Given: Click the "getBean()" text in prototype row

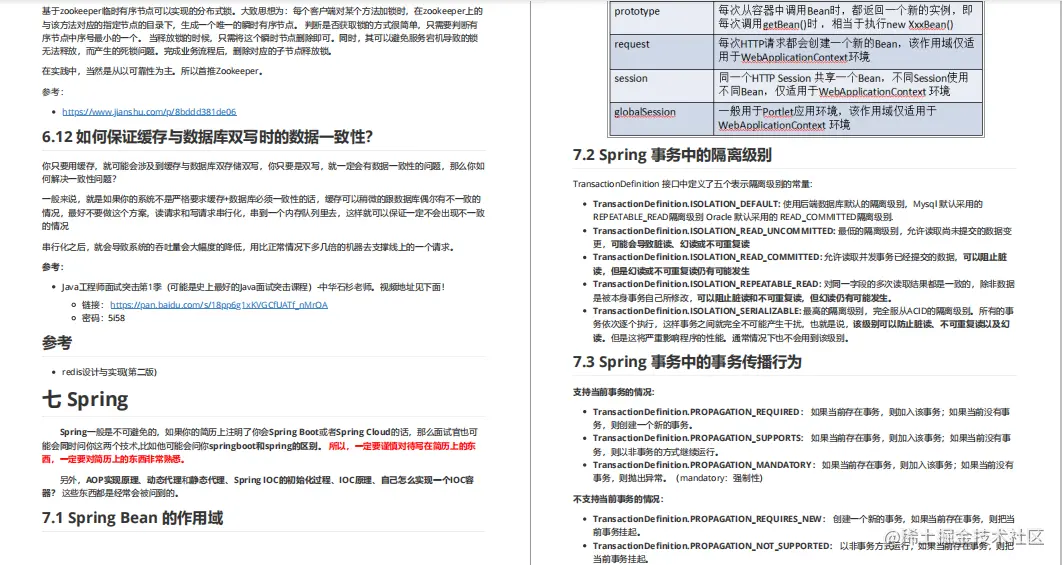Looking at the screenshot, I should coord(784,24).
